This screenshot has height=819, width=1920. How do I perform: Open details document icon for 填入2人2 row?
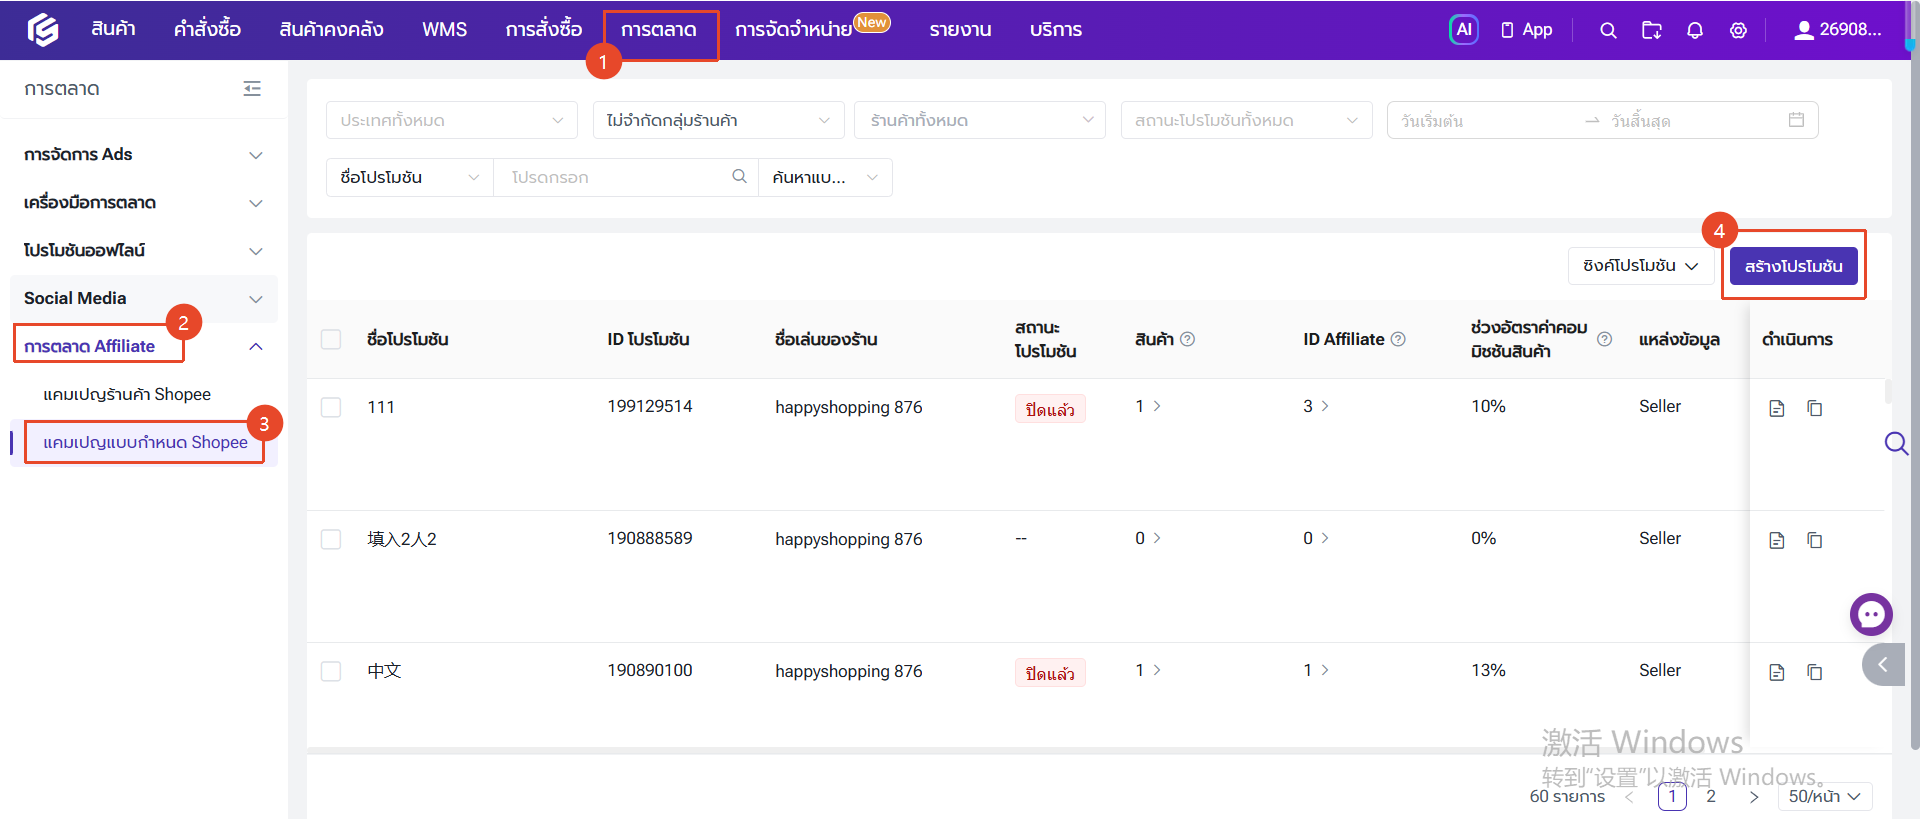(1777, 540)
